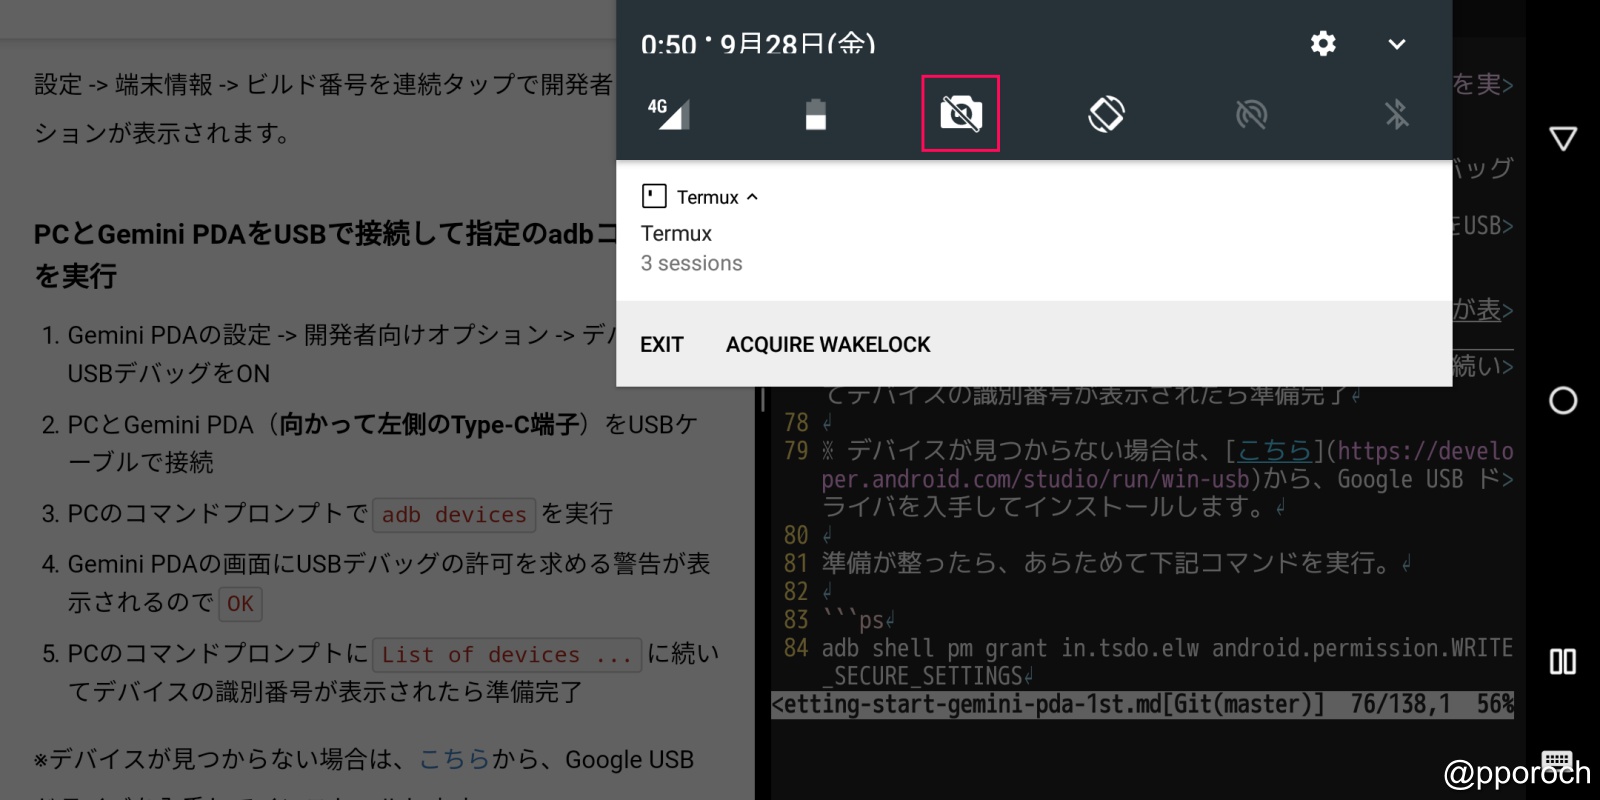Tap ACQUIRE WAKELOCK in the Termux notification
This screenshot has width=1600, height=800.
(828, 345)
